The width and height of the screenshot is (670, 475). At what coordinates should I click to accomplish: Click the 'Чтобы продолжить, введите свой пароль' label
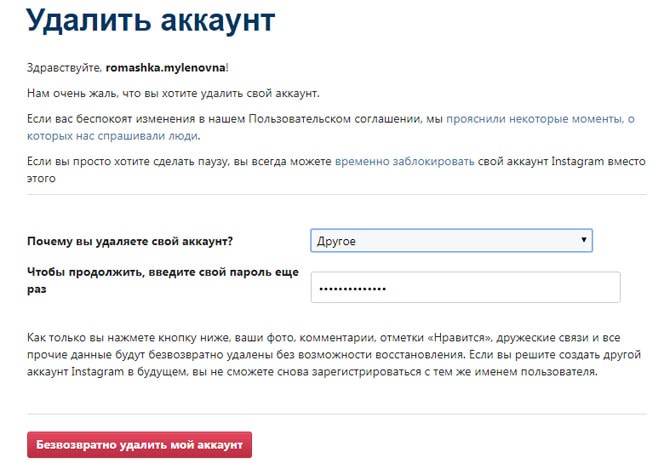pyautogui.click(x=163, y=280)
